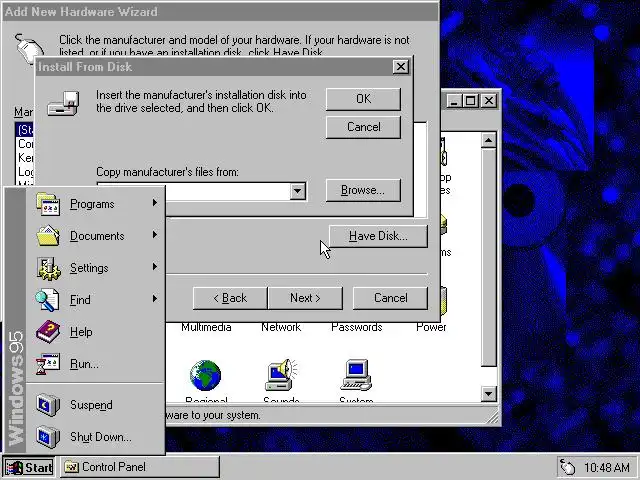This screenshot has width=640, height=480.
Task: Select Run... from the Start menu
Action: pyautogui.click(x=96, y=364)
